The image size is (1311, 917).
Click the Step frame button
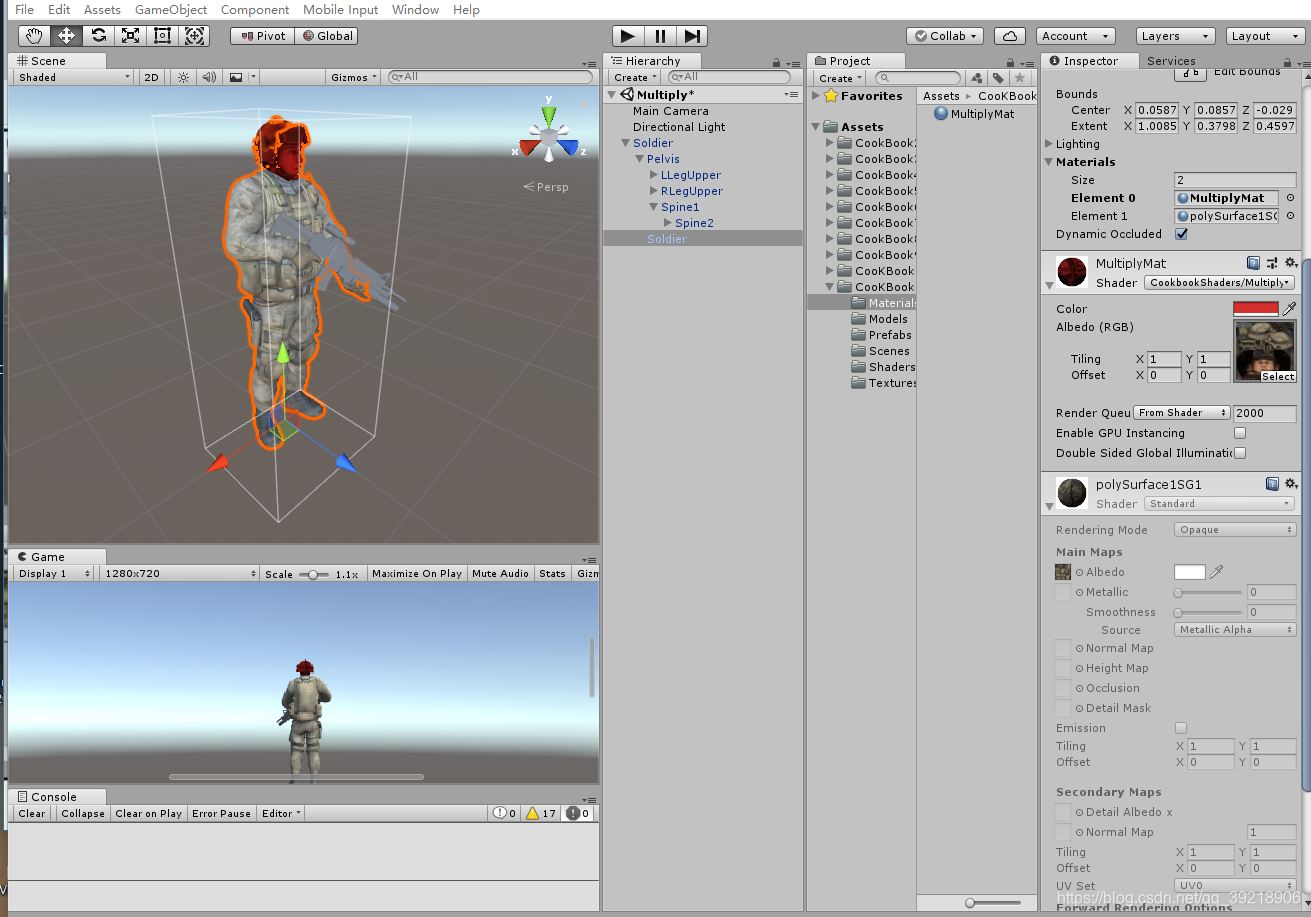[692, 36]
